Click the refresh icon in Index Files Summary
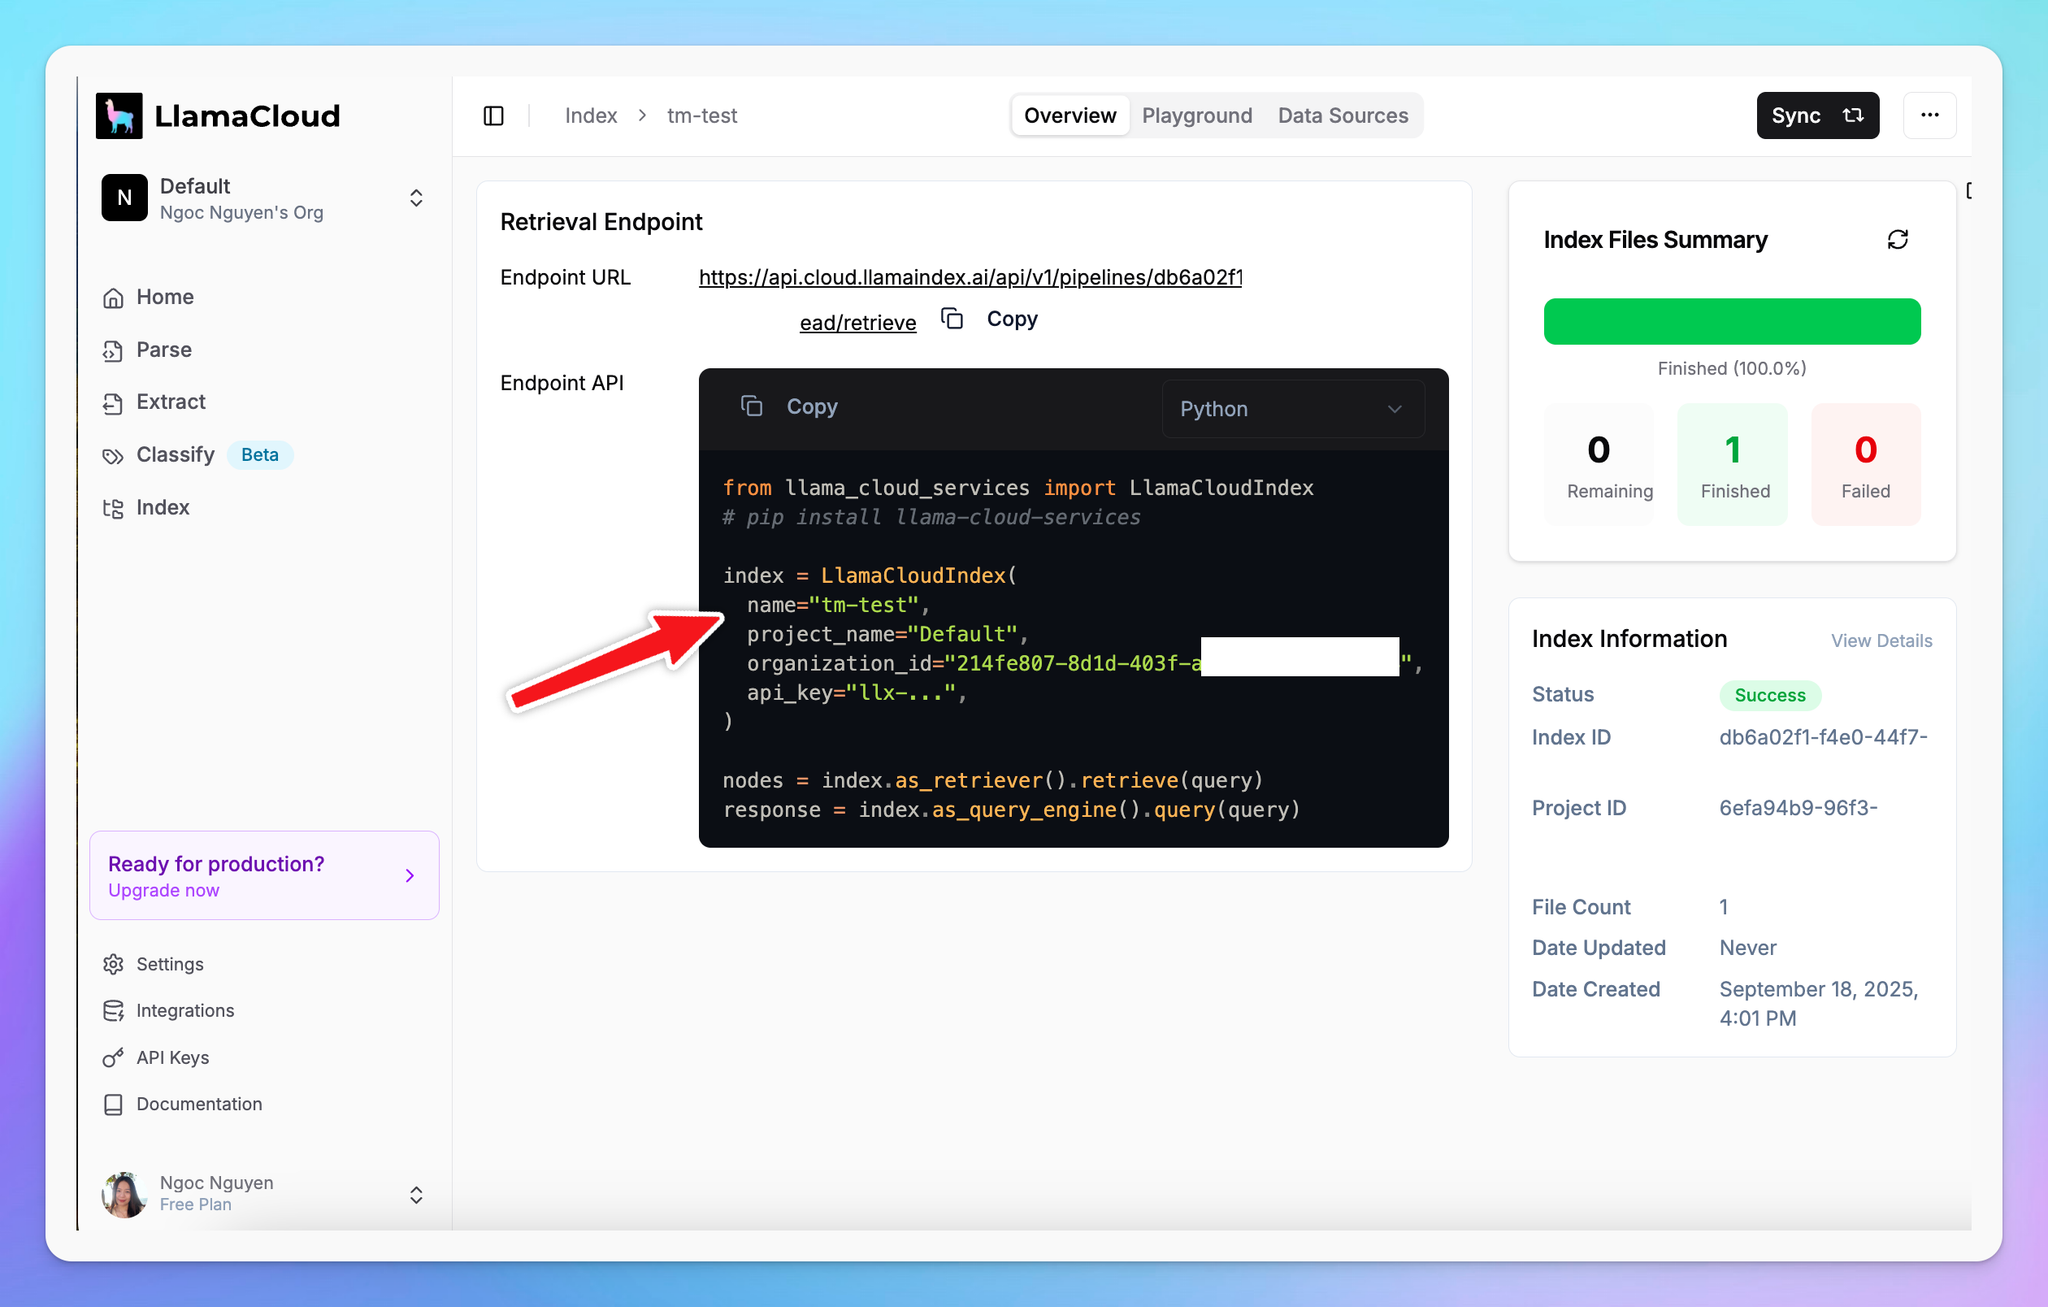 point(1897,240)
